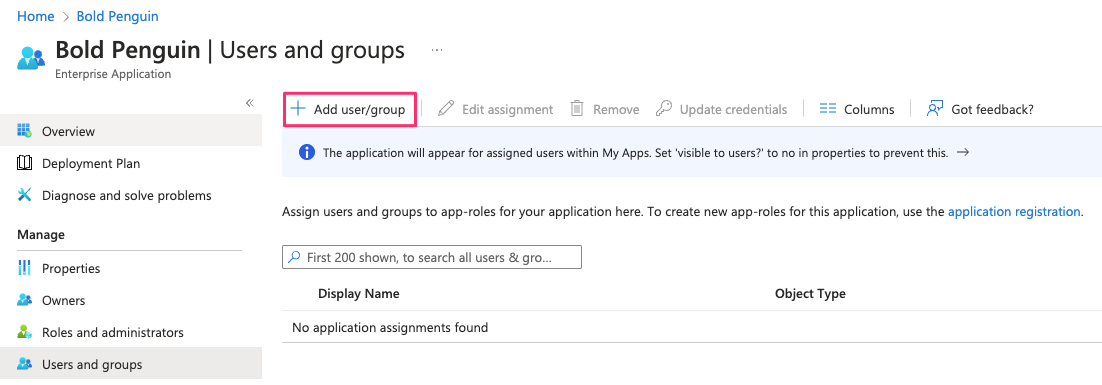
Task: Click Bold Penguin breadcrumb link
Action: (117, 16)
